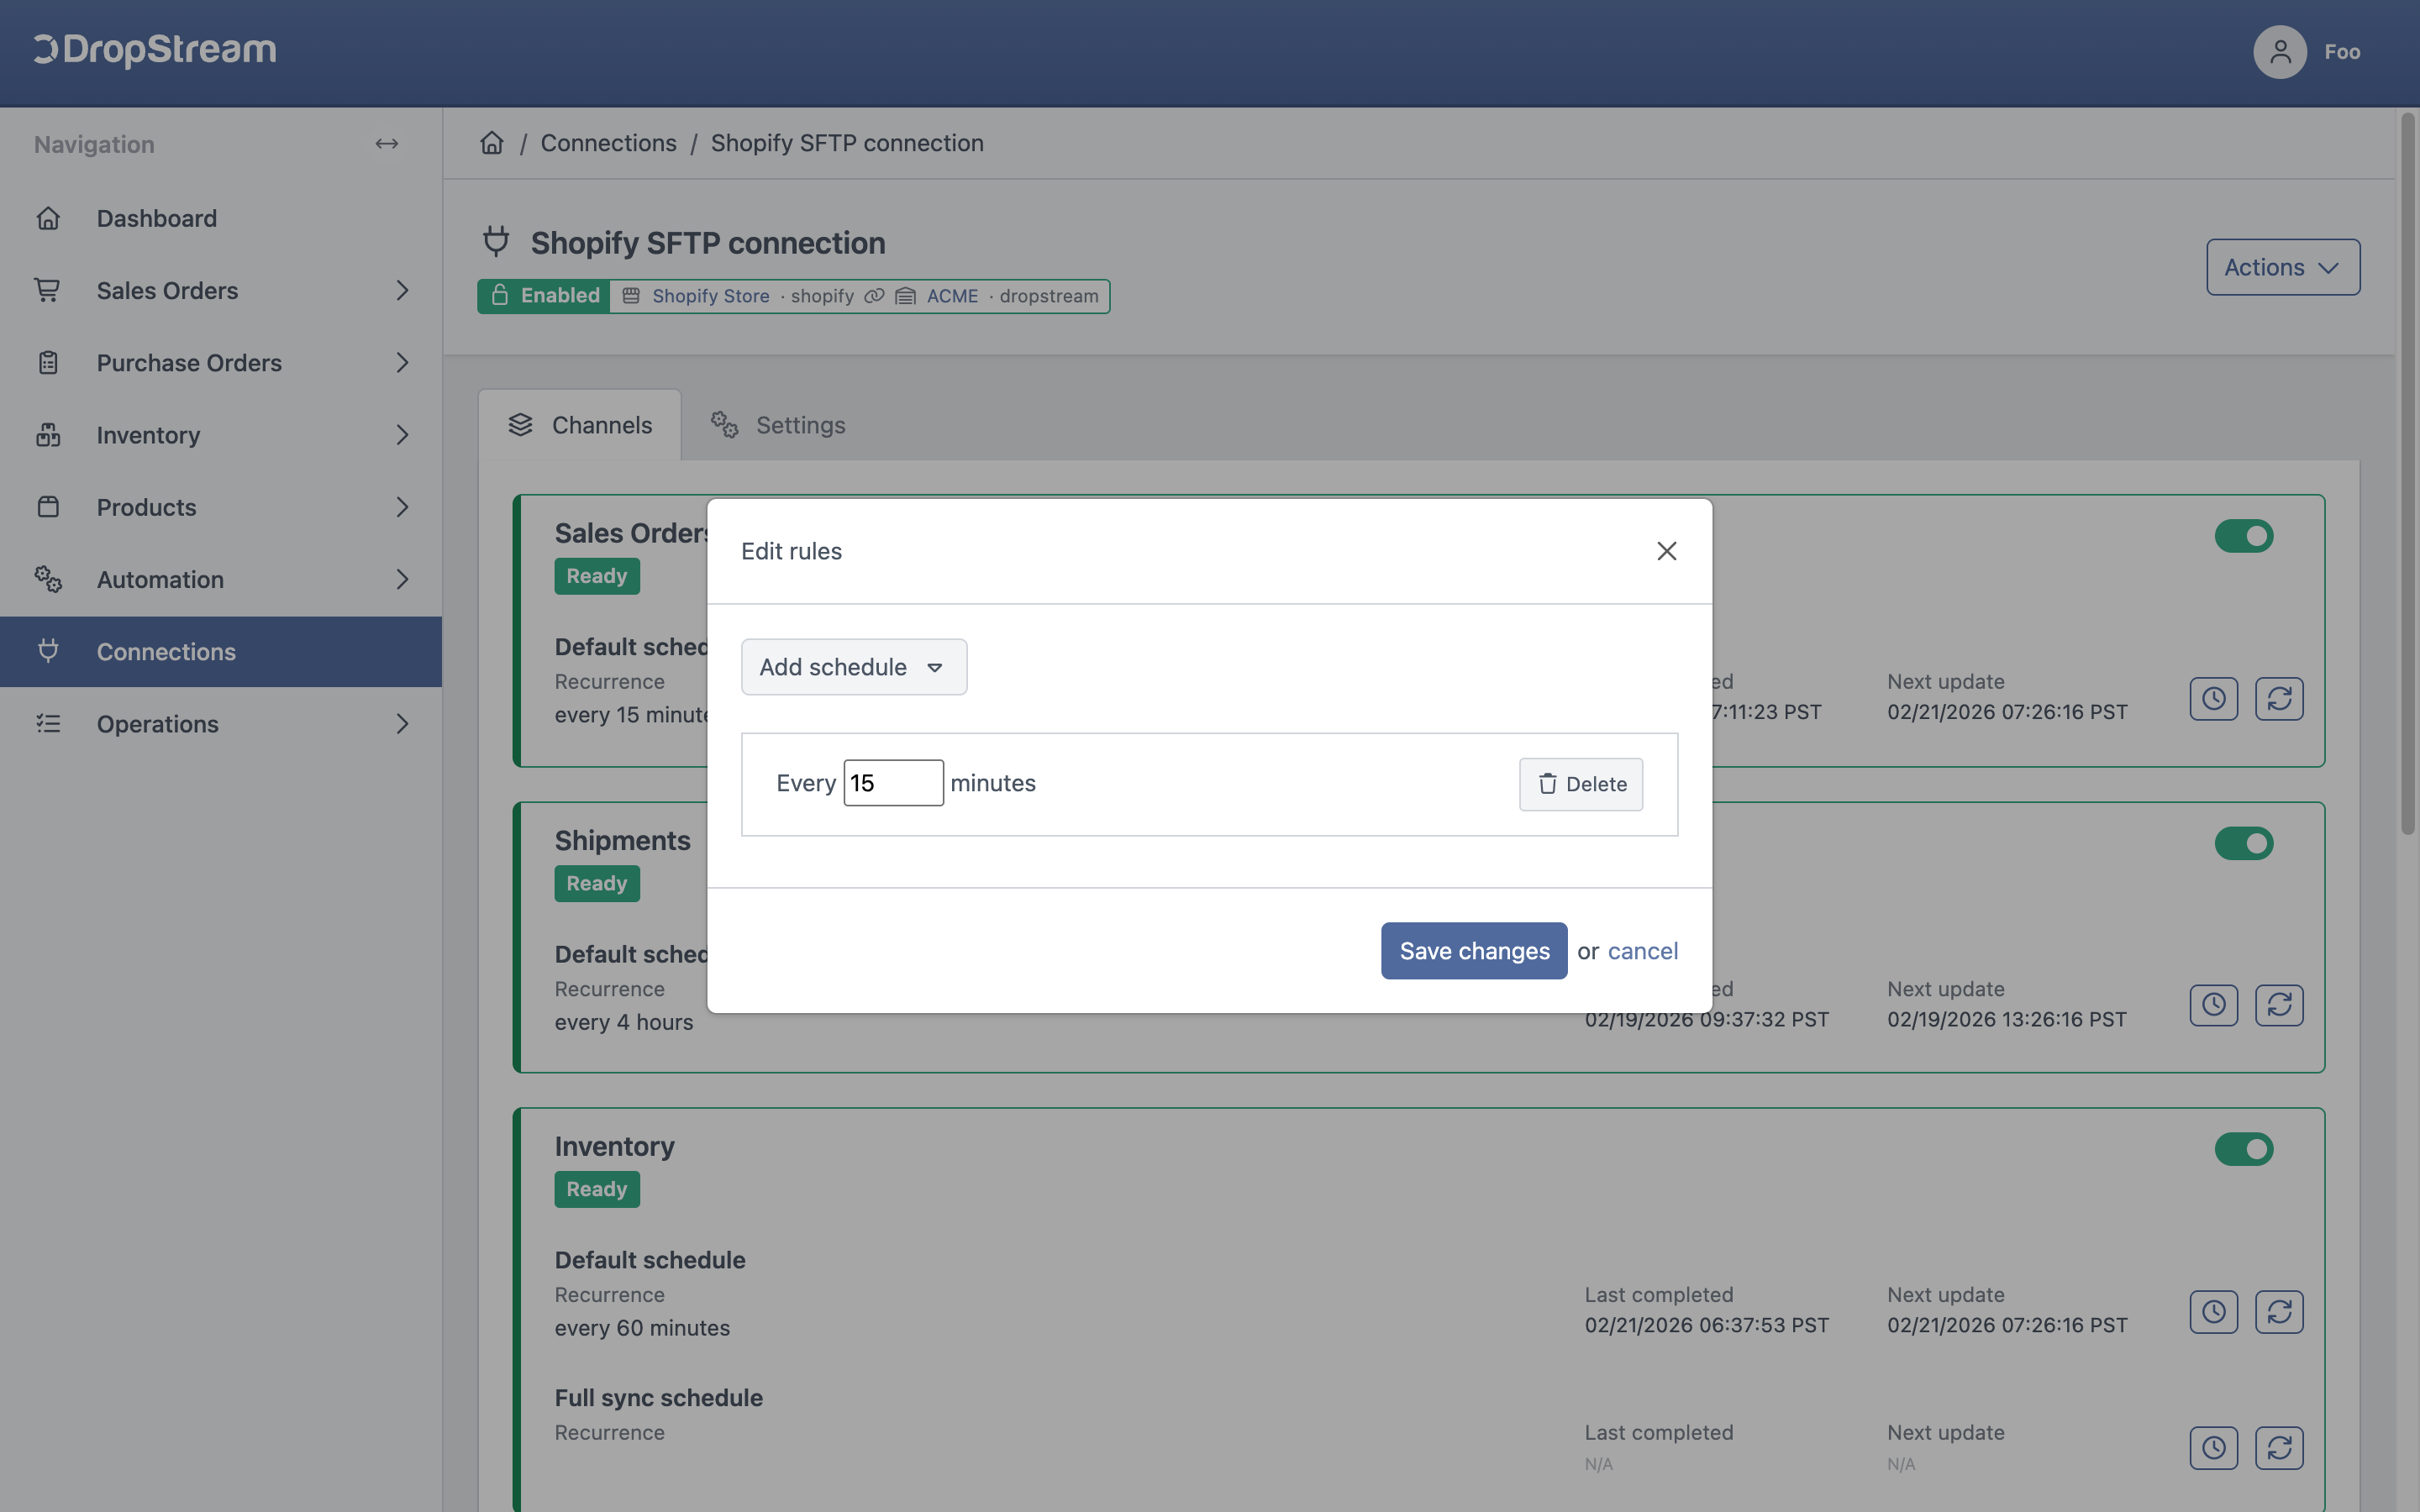Switch to the Channels tab
This screenshot has height=1512, width=2420.
(580, 425)
